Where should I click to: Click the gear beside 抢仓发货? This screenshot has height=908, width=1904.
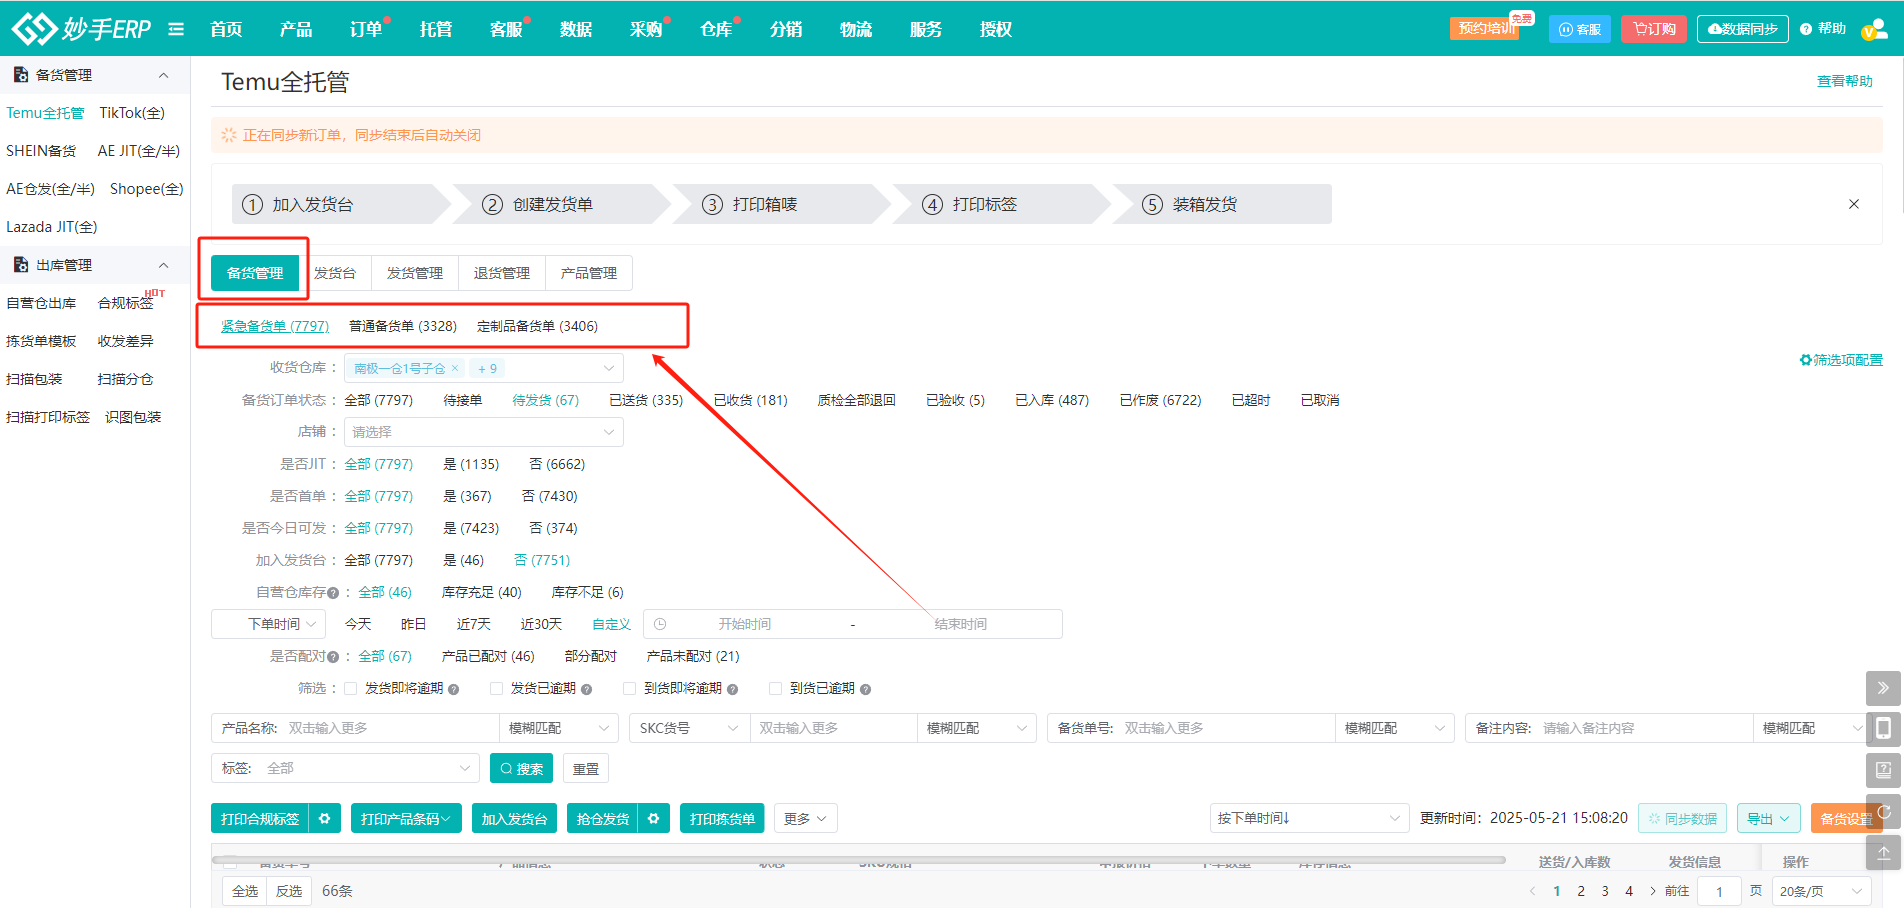tap(653, 819)
